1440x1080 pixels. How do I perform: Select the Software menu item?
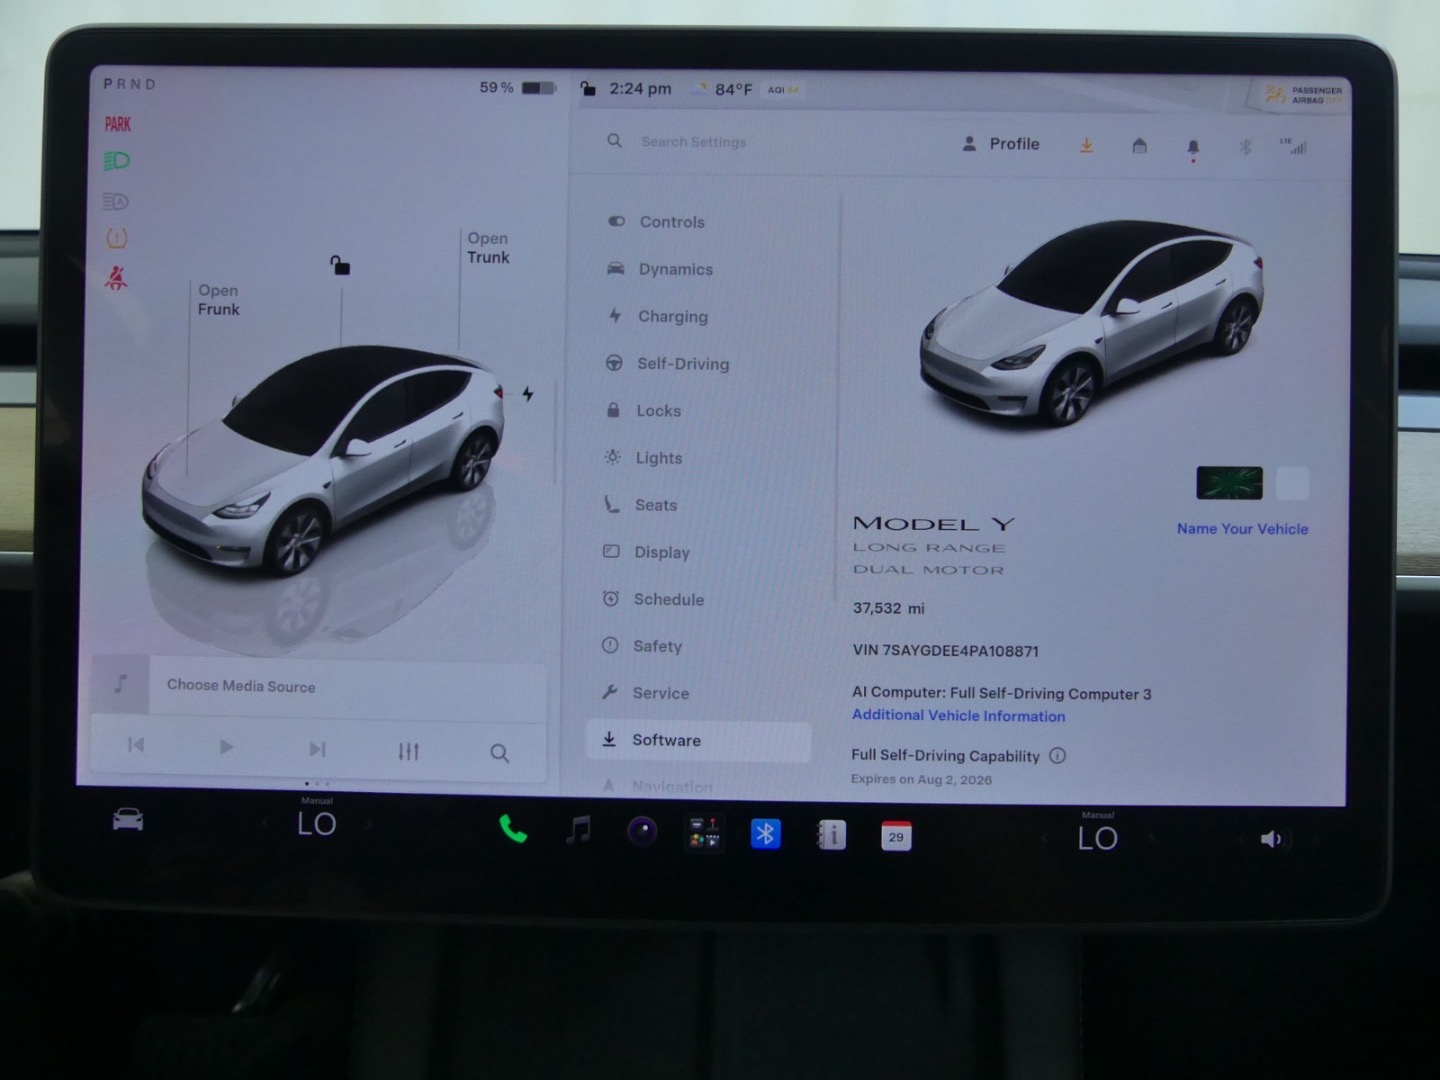(698, 741)
